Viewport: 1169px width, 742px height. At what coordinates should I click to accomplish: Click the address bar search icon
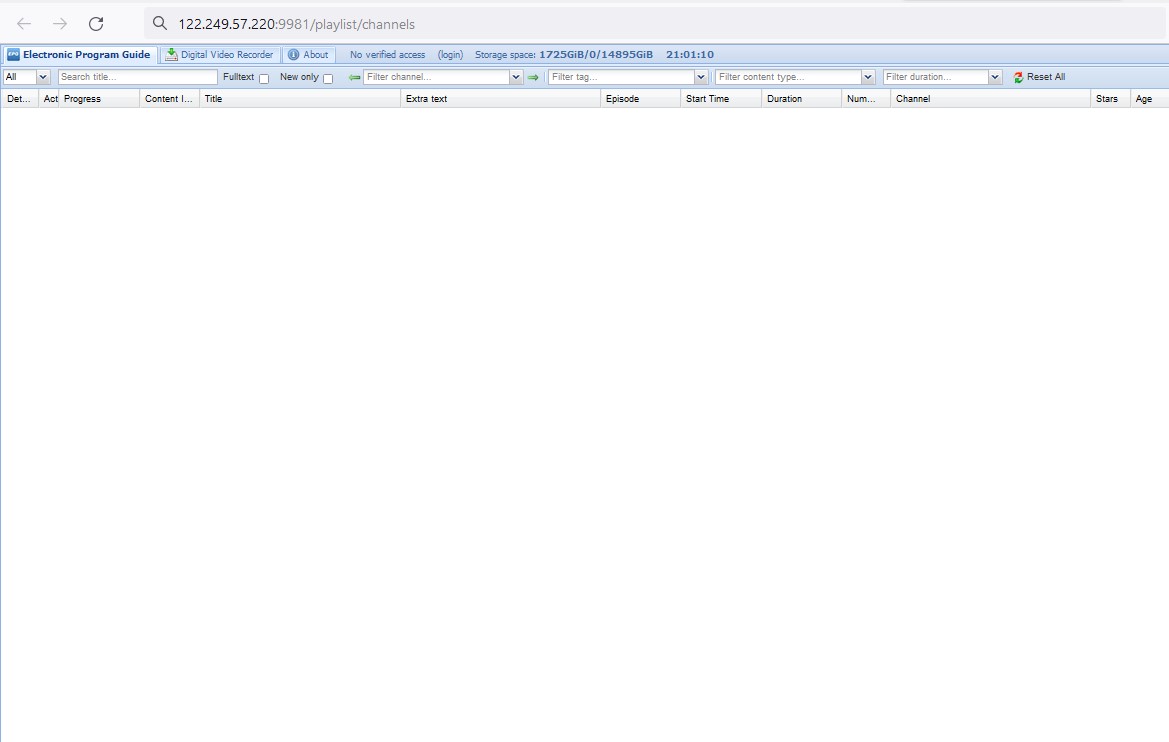click(160, 23)
